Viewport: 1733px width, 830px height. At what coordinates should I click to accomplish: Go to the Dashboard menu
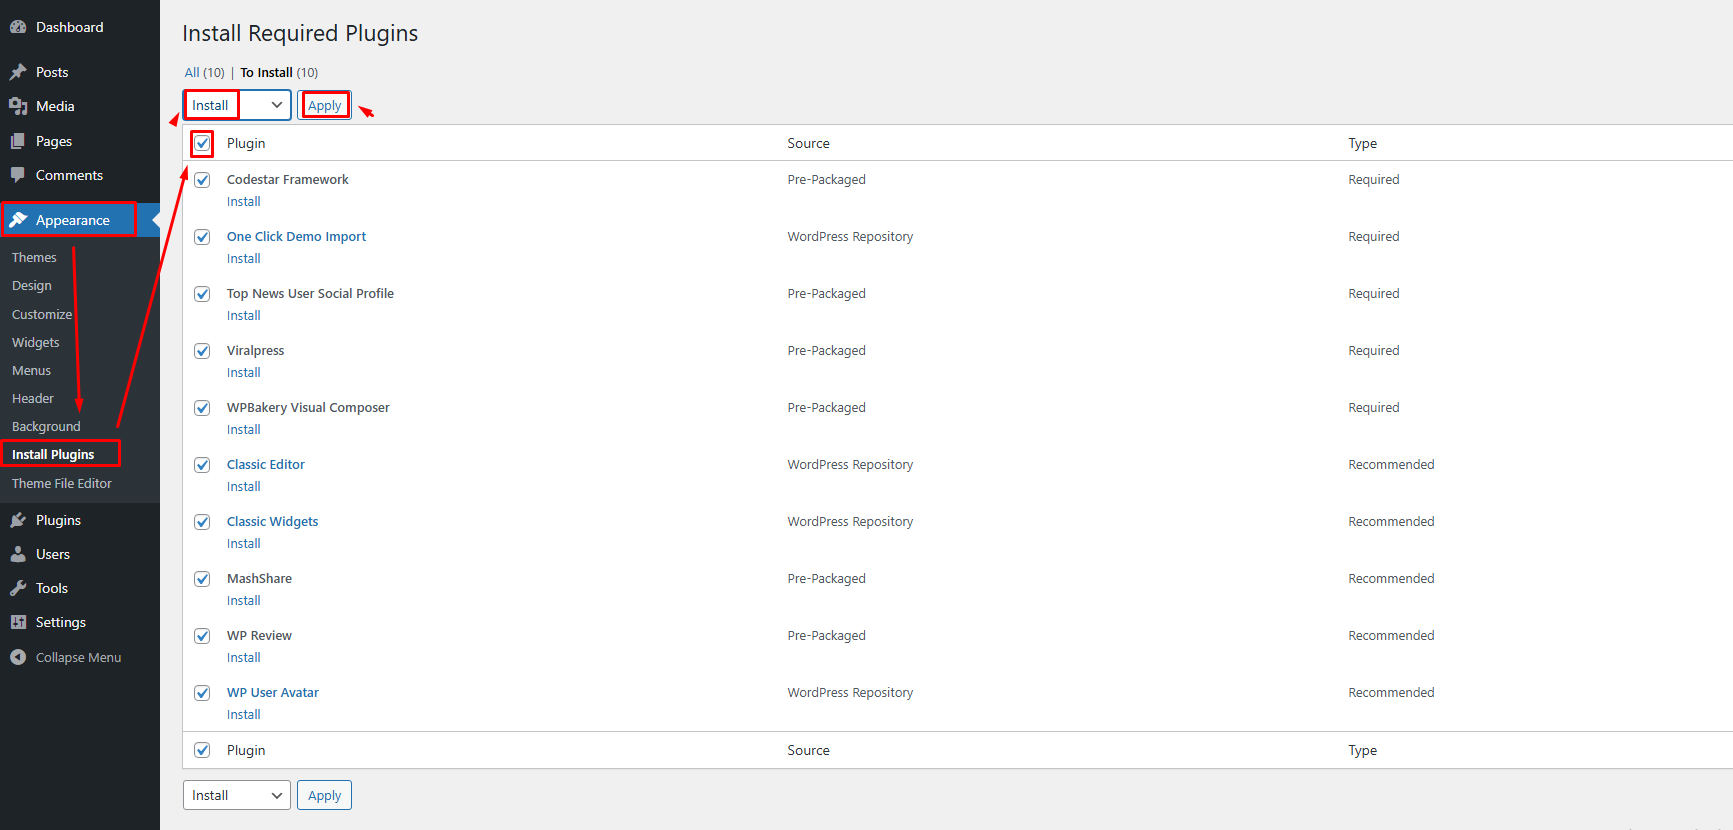(70, 27)
